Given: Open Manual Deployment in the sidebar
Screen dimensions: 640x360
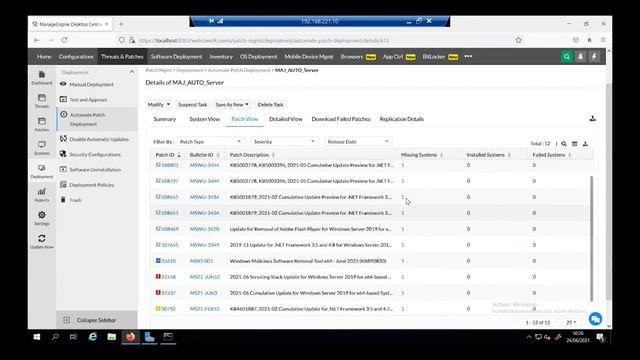Looking at the screenshot, I should pyautogui.click(x=91, y=84).
